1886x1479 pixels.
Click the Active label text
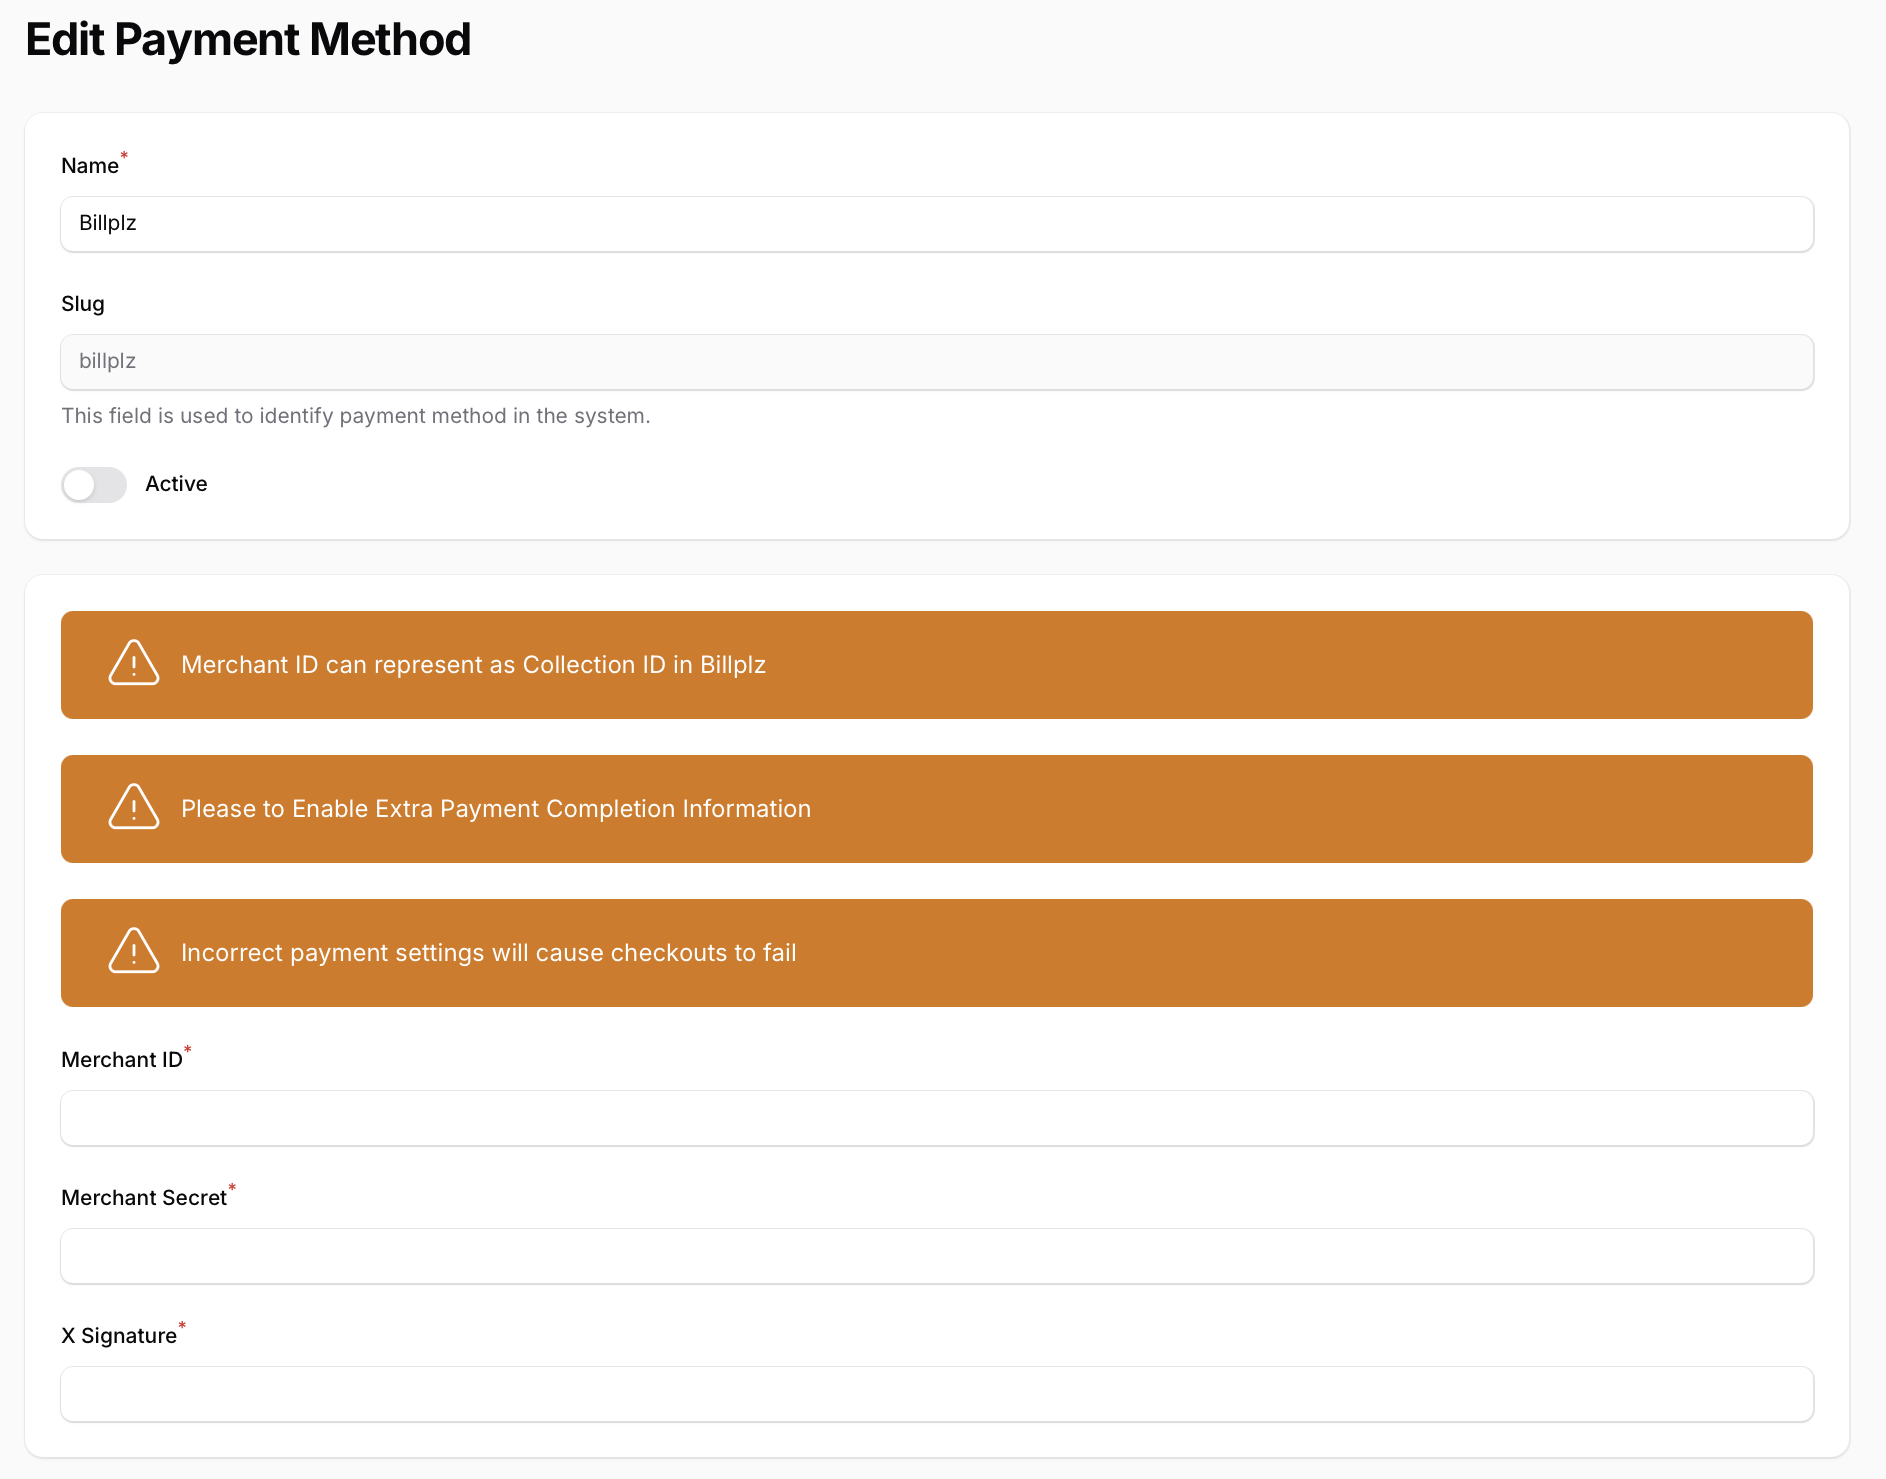176,484
